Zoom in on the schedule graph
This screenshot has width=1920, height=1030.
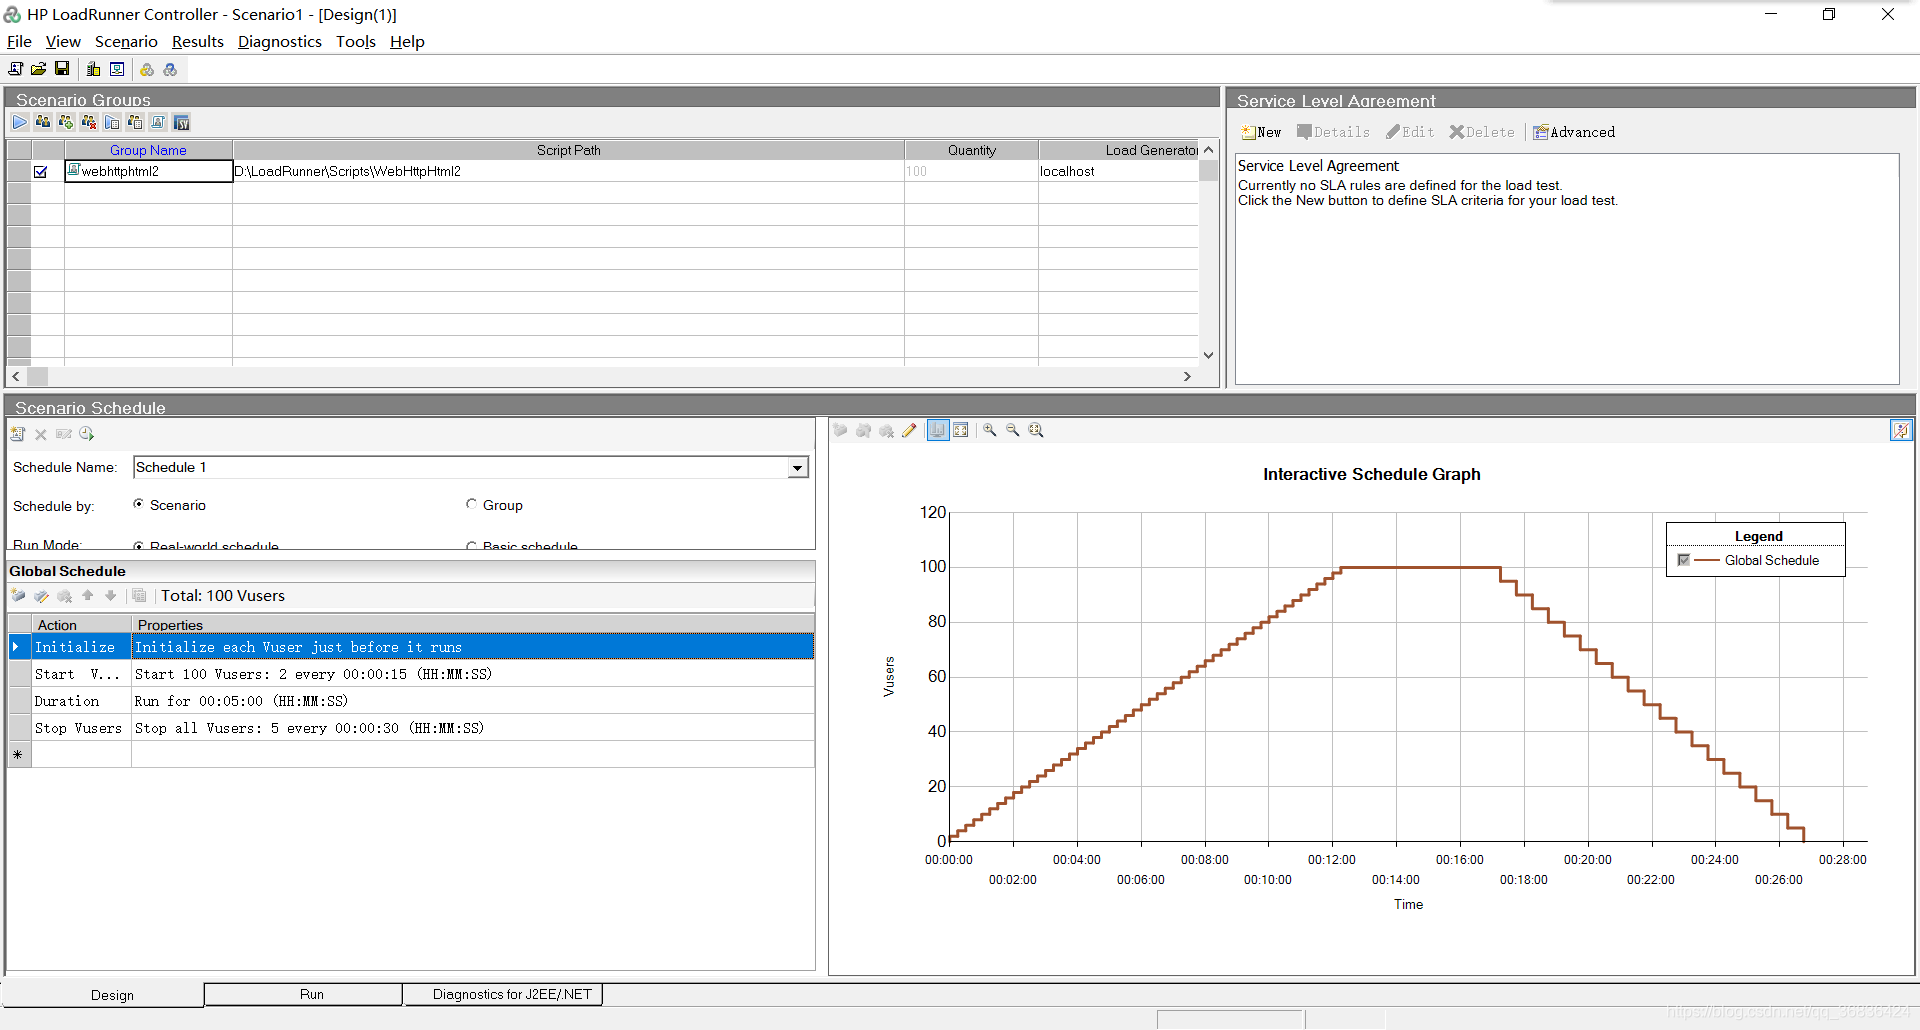click(990, 430)
